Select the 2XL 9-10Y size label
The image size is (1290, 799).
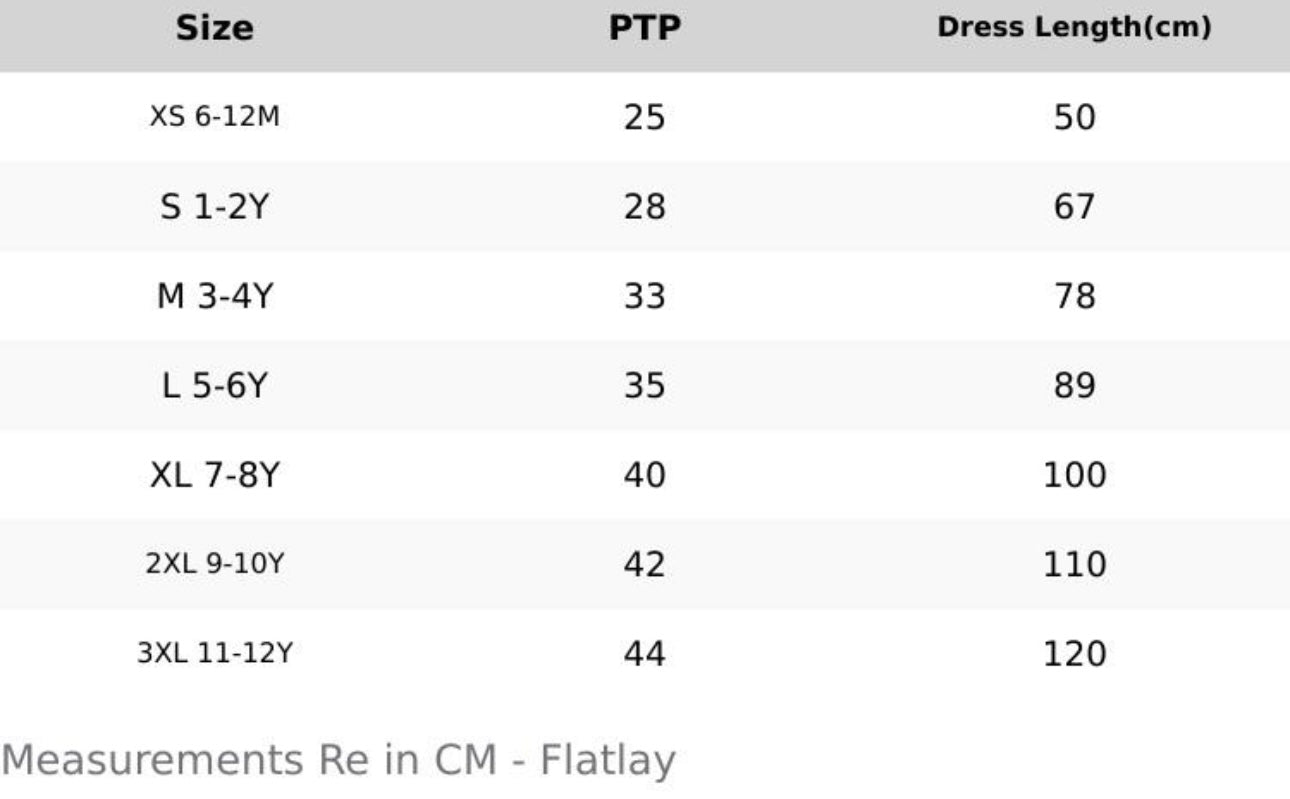pos(215,564)
